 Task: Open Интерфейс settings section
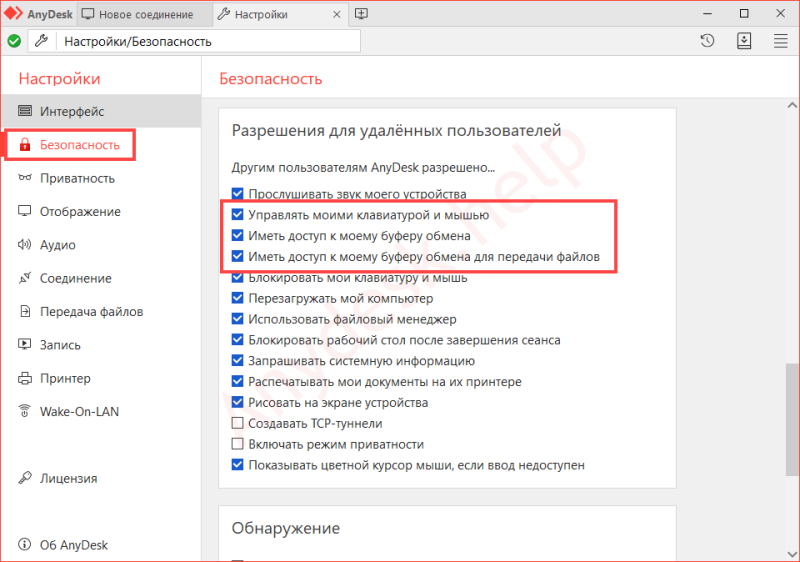(102, 111)
